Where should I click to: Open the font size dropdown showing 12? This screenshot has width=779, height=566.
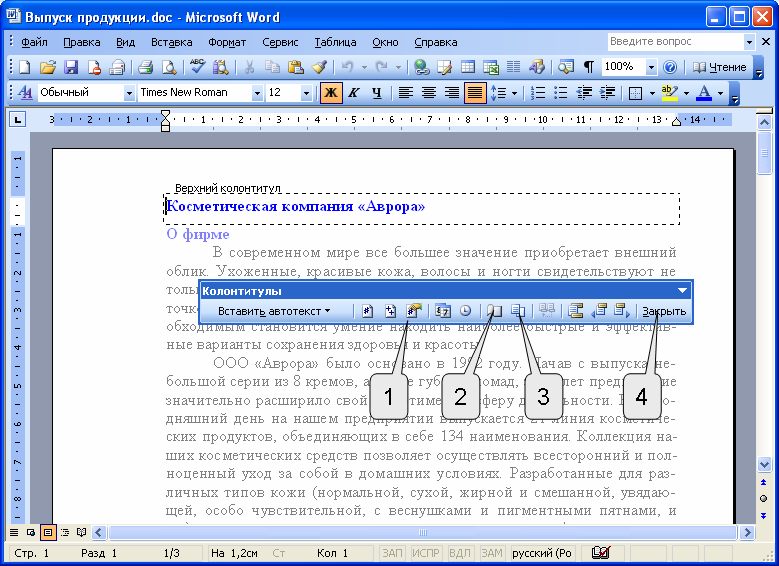tap(306, 92)
